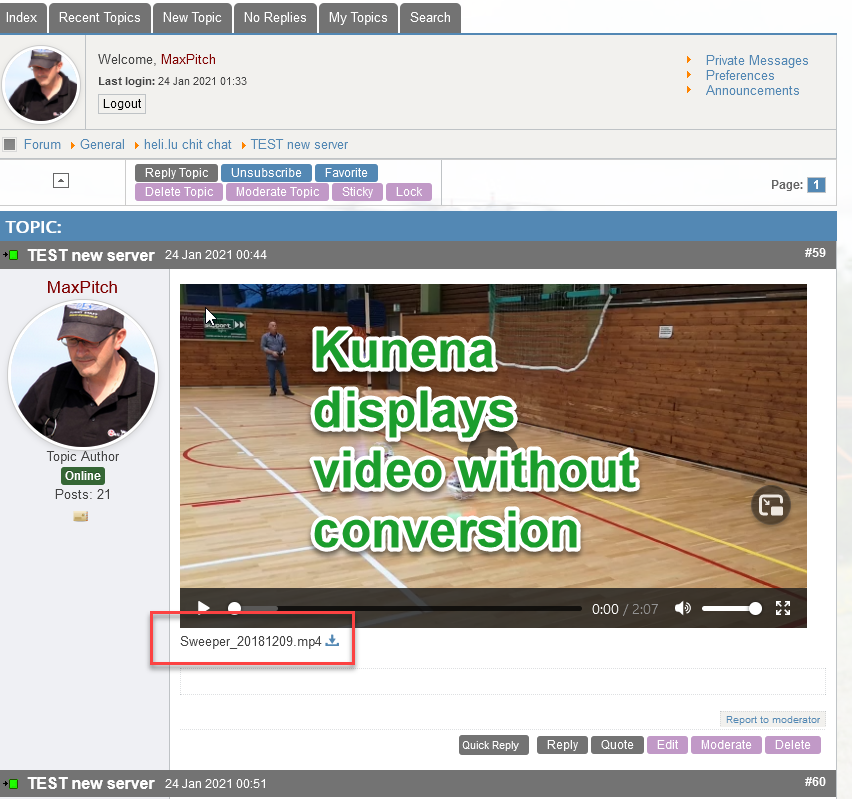Enter fullscreen mode on video player
This screenshot has height=799, width=852.
784,608
